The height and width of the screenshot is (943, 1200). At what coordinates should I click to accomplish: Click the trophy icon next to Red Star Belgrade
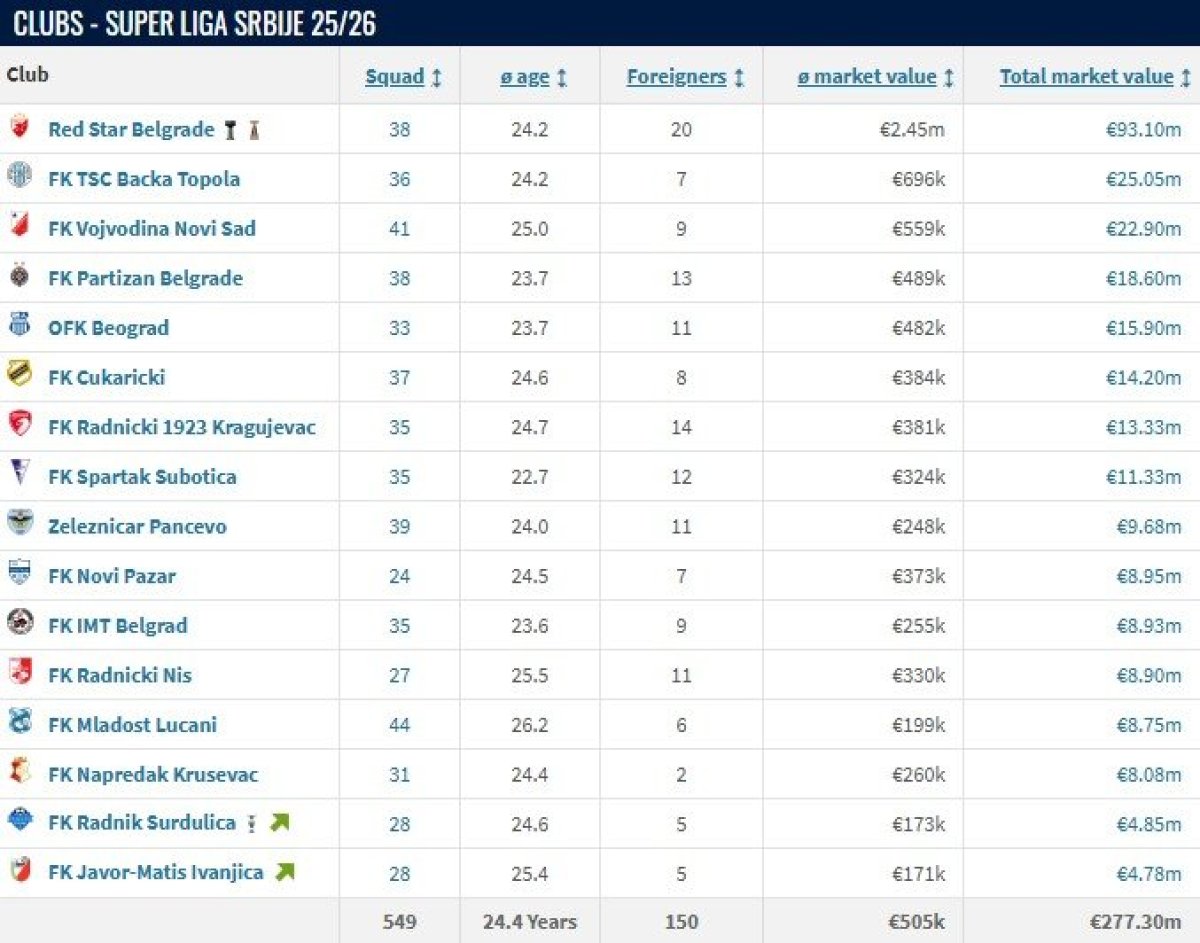click(x=232, y=129)
